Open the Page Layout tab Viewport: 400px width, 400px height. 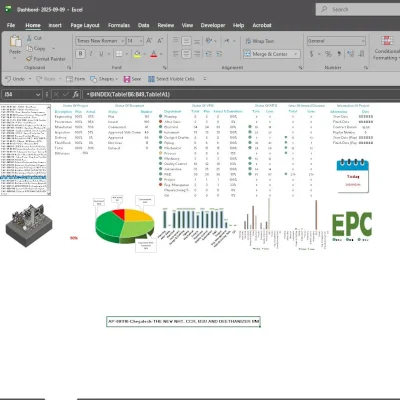click(x=85, y=25)
